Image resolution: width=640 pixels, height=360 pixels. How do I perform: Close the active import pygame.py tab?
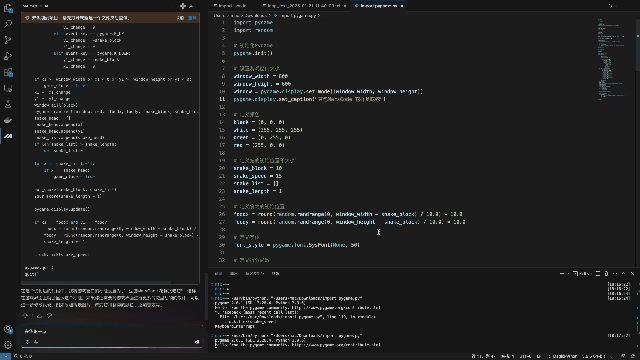point(402,6)
